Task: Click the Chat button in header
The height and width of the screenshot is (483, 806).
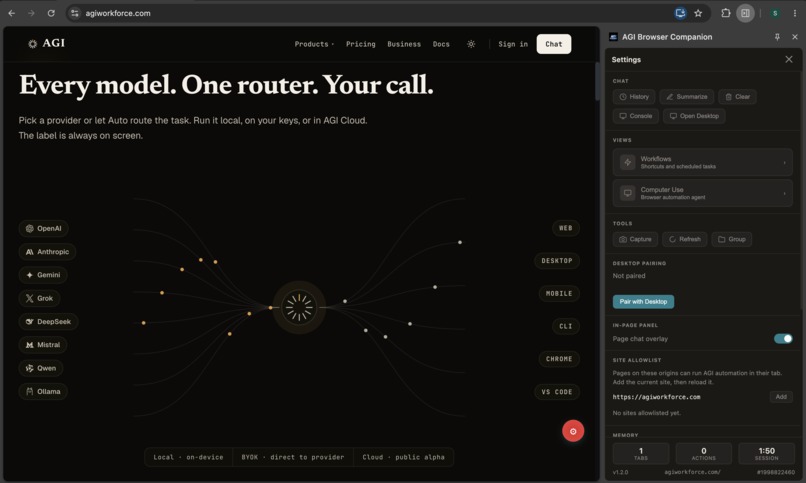Action: click(x=554, y=44)
